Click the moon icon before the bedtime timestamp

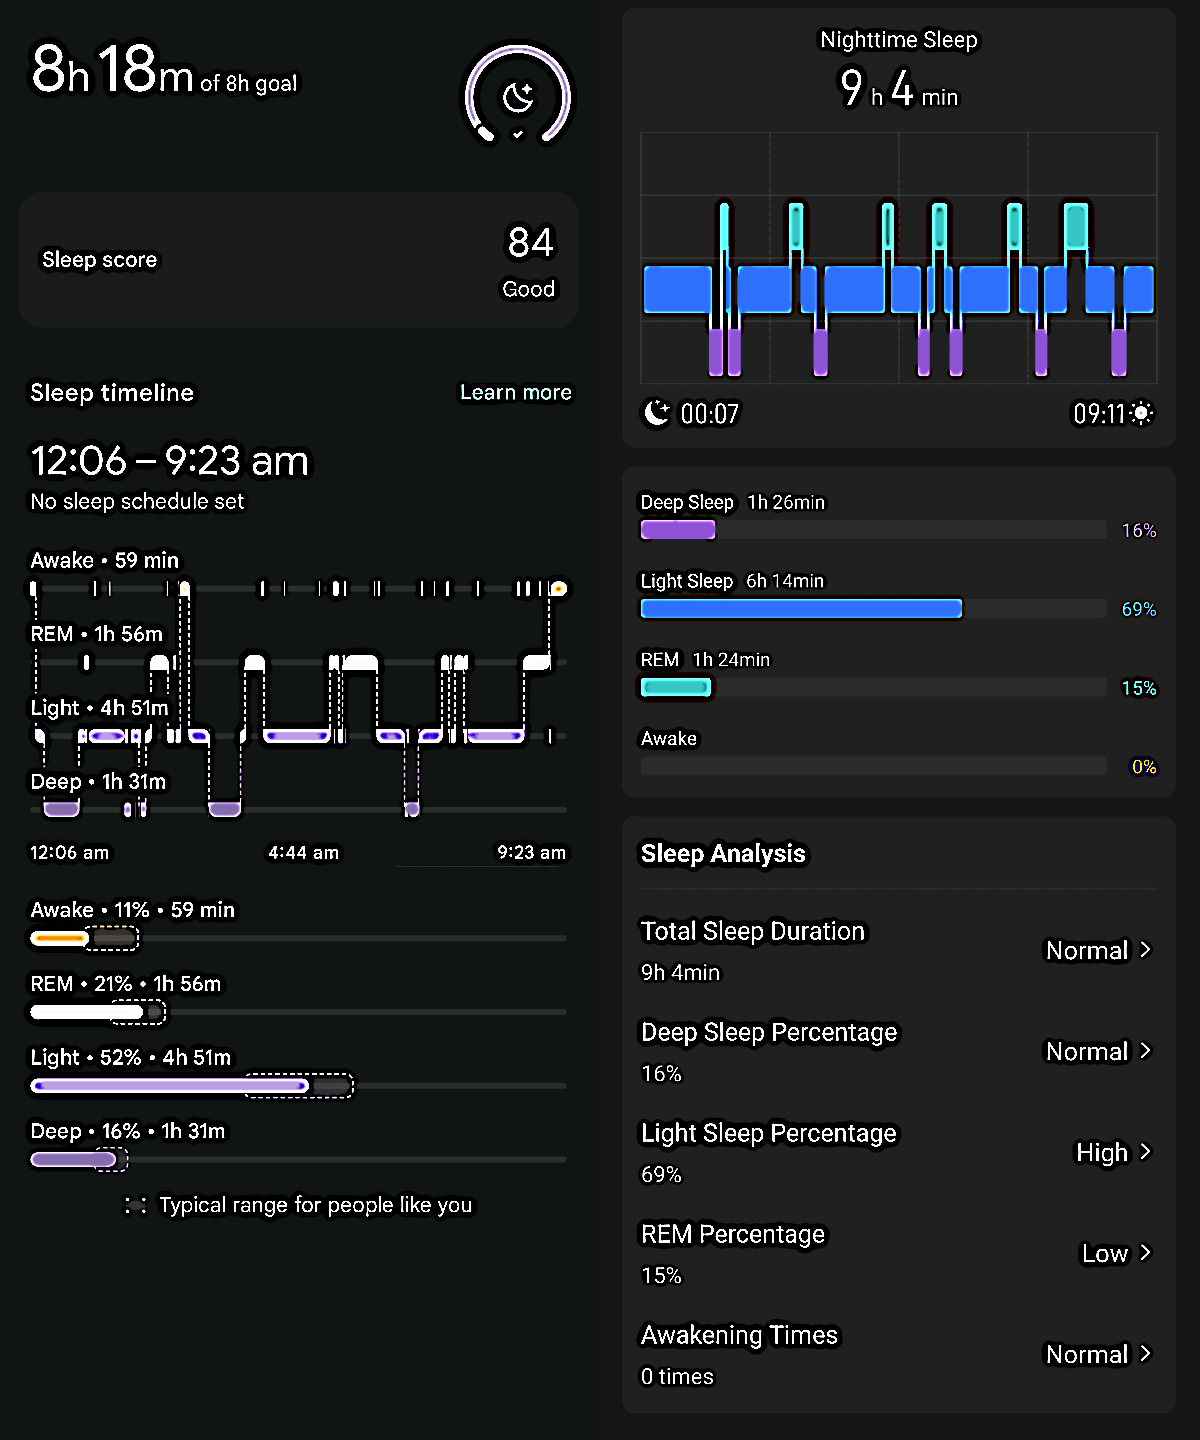(655, 413)
